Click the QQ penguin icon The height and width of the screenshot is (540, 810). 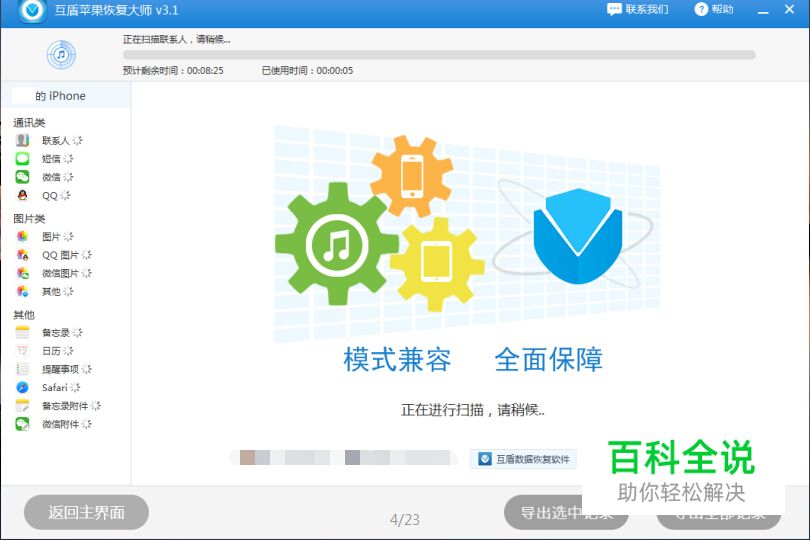click(x=22, y=195)
